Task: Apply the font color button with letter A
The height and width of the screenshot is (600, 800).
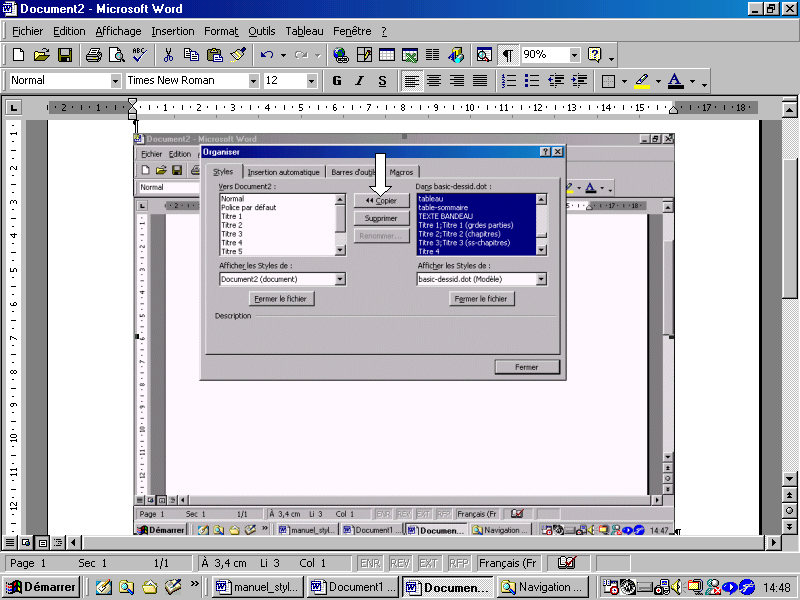Action: pos(676,81)
